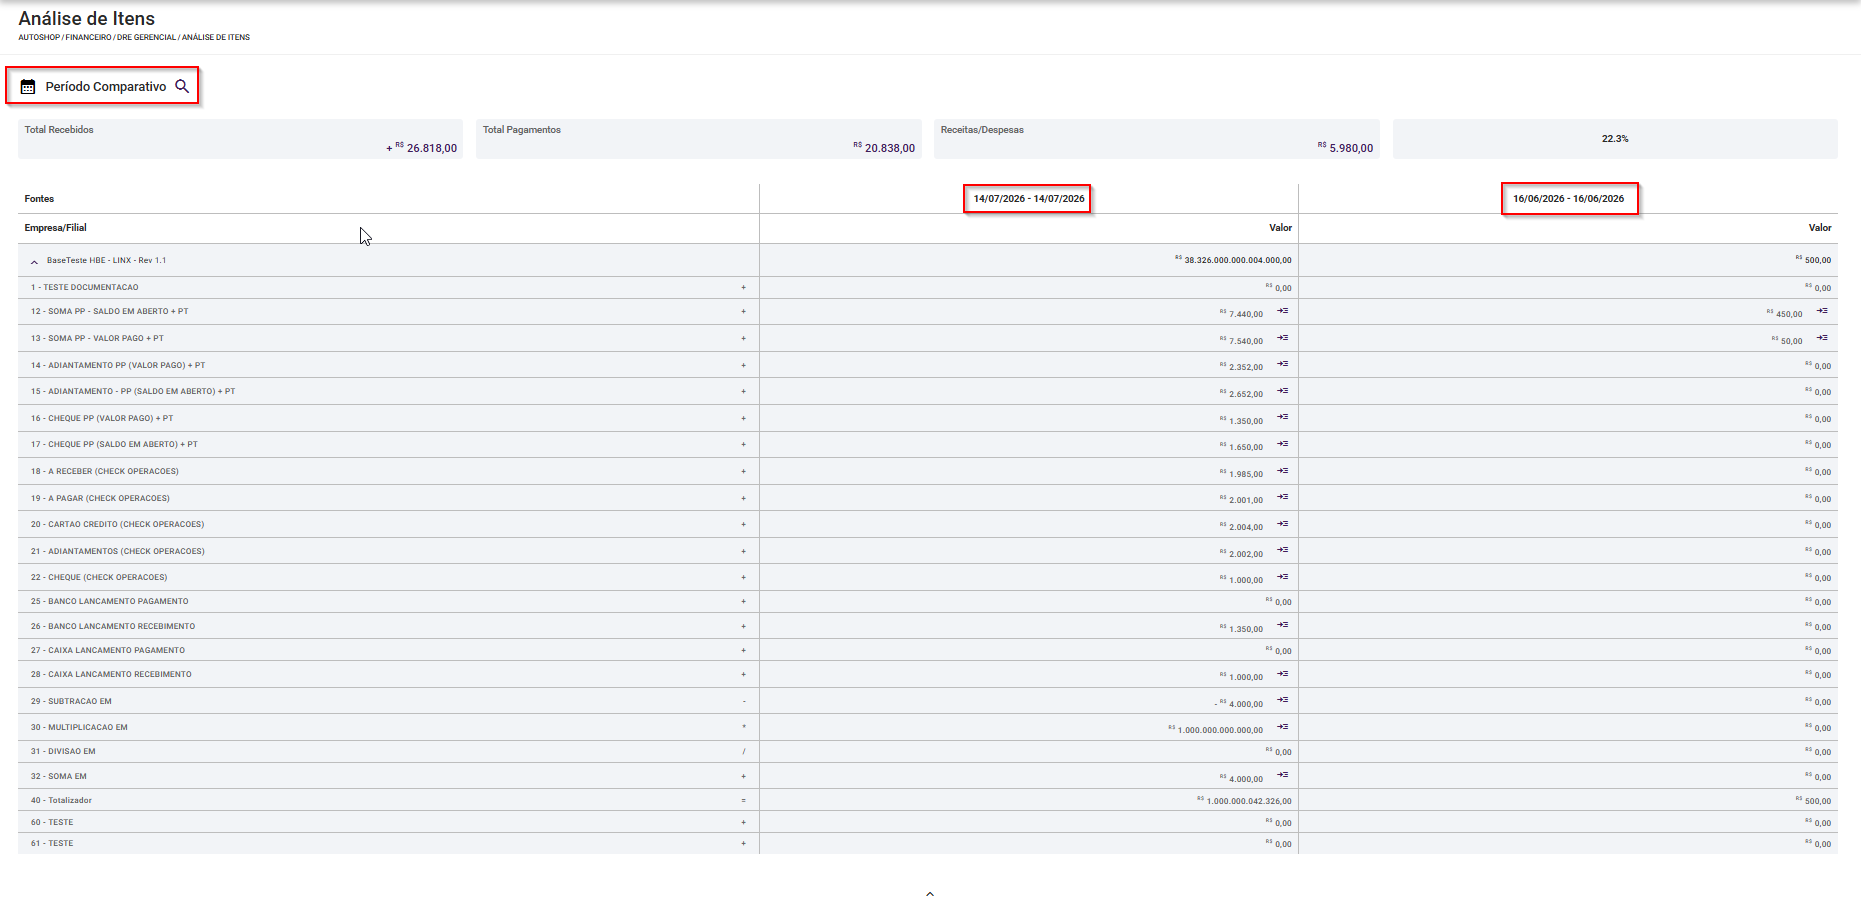Click the Total Pagamentos card
1861x900 pixels.
click(698, 139)
